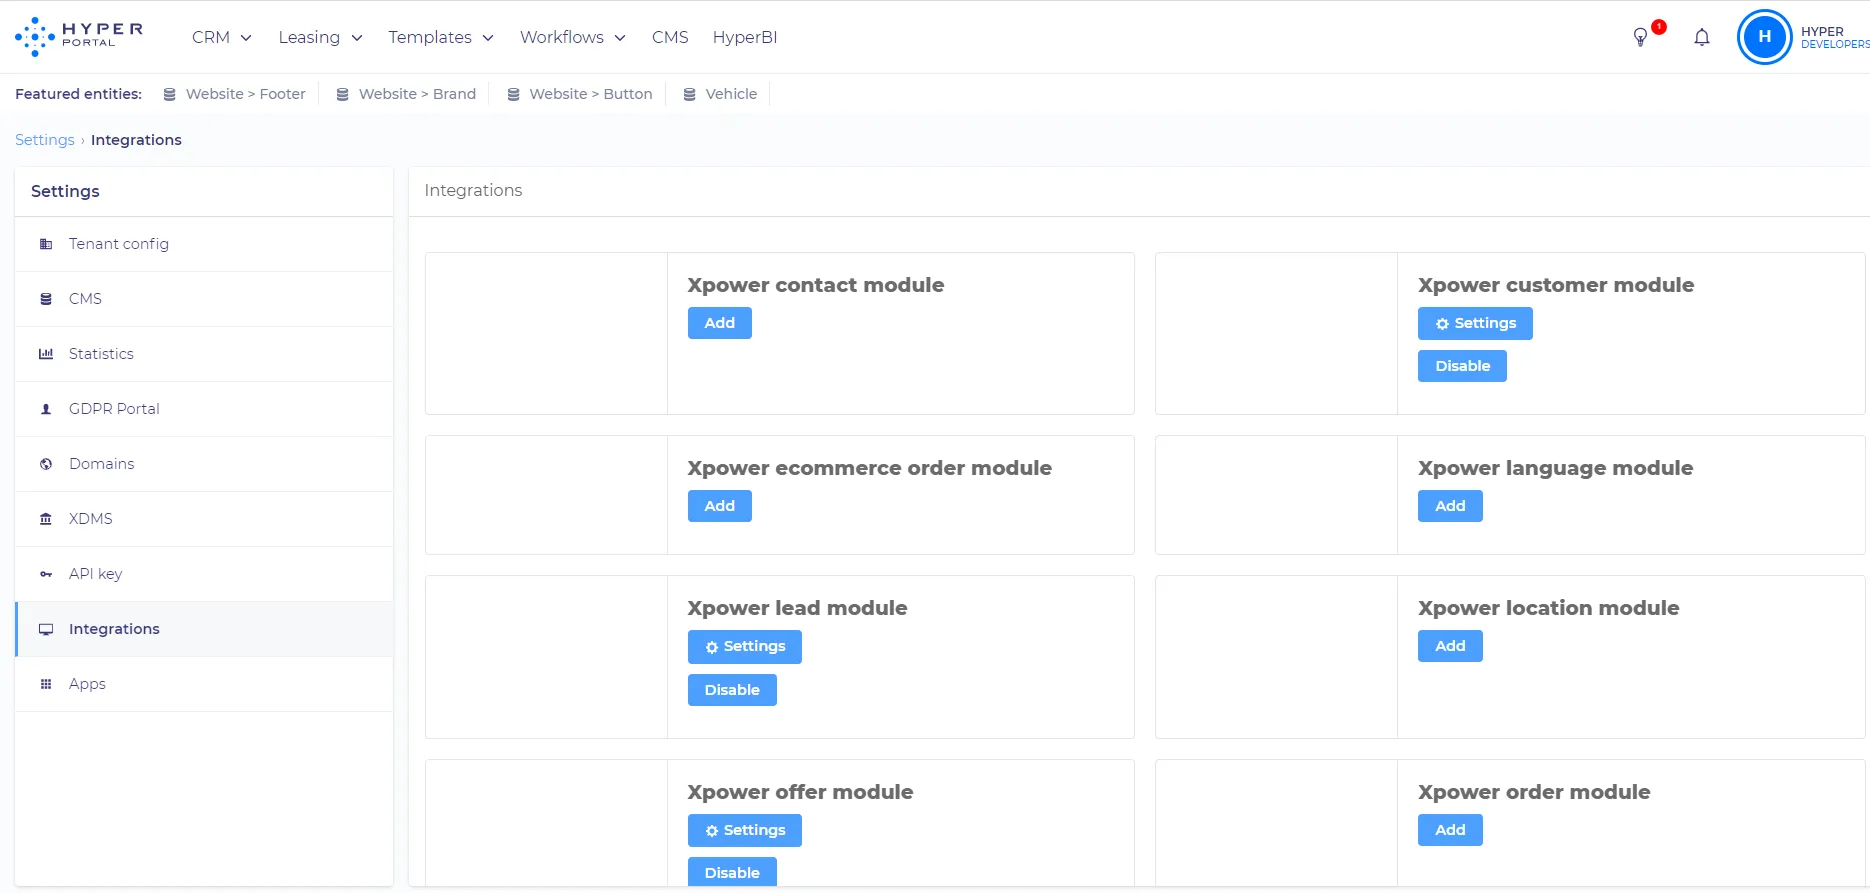The image size is (1870, 893).
Task: Select XDMS in Settings sidebar
Action: (x=204, y=519)
